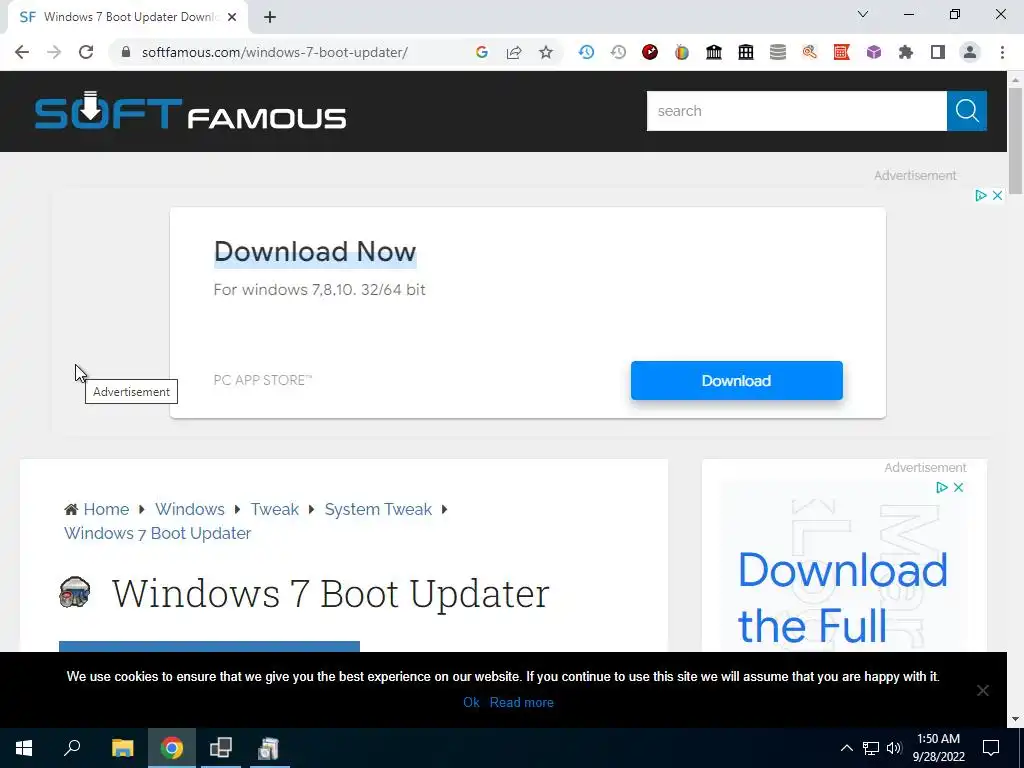Image resolution: width=1024 pixels, height=768 pixels.
Task: Share this page using the share icon
Action: (x=514, y=52)
